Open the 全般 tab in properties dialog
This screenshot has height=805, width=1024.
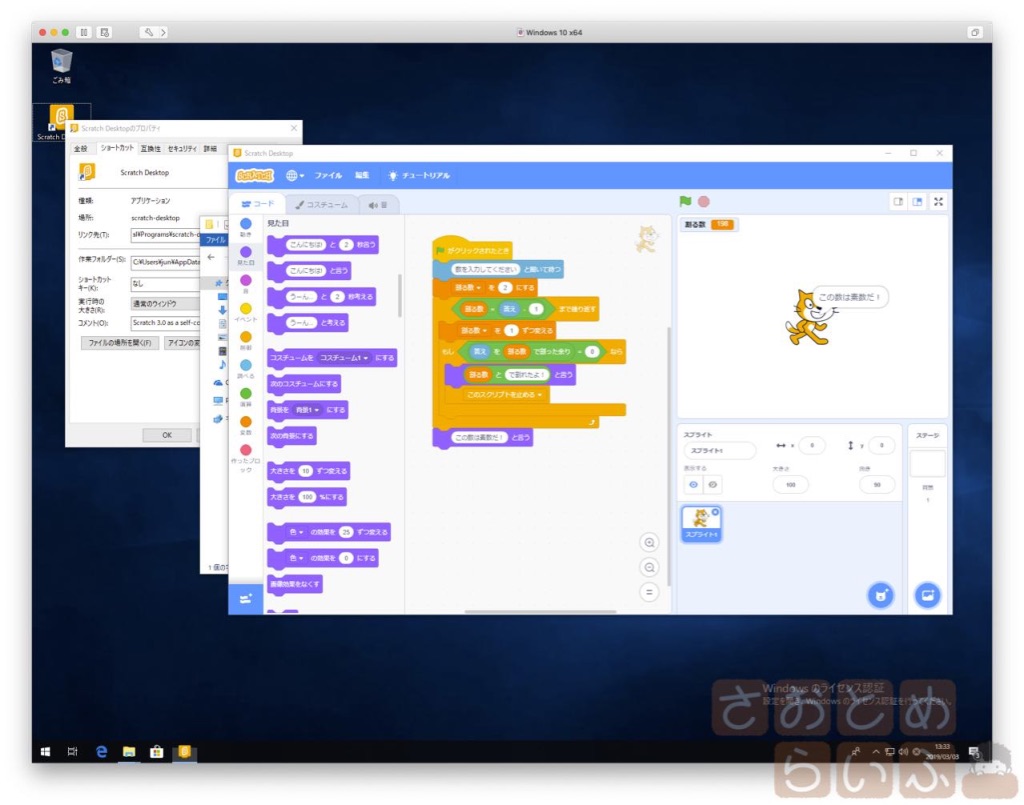[x=81, y=149]
